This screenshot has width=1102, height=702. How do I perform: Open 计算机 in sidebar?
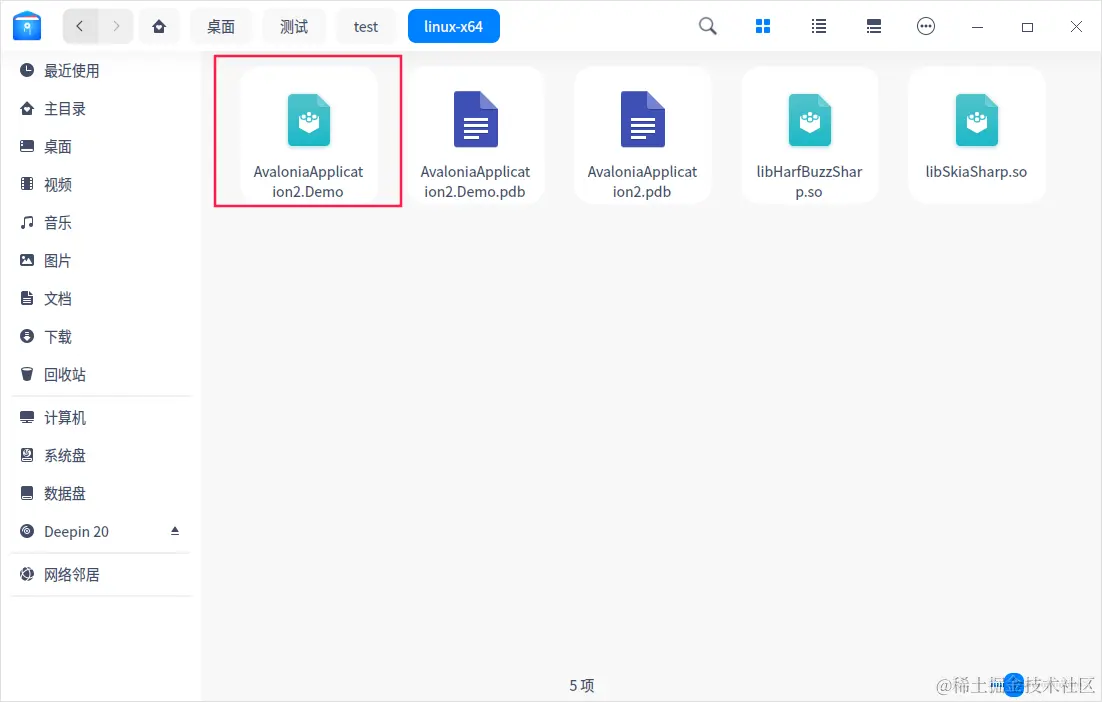click(101, 417)
